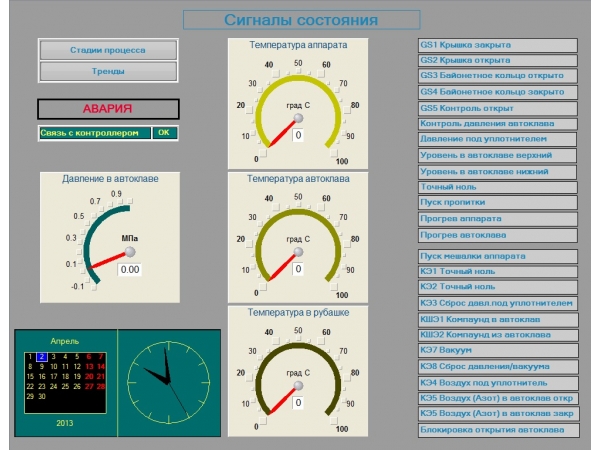Click the Связь с контроллером status field
Image resolution: width=600 pixels, height=450 pixels.
(x=95, y=133)
